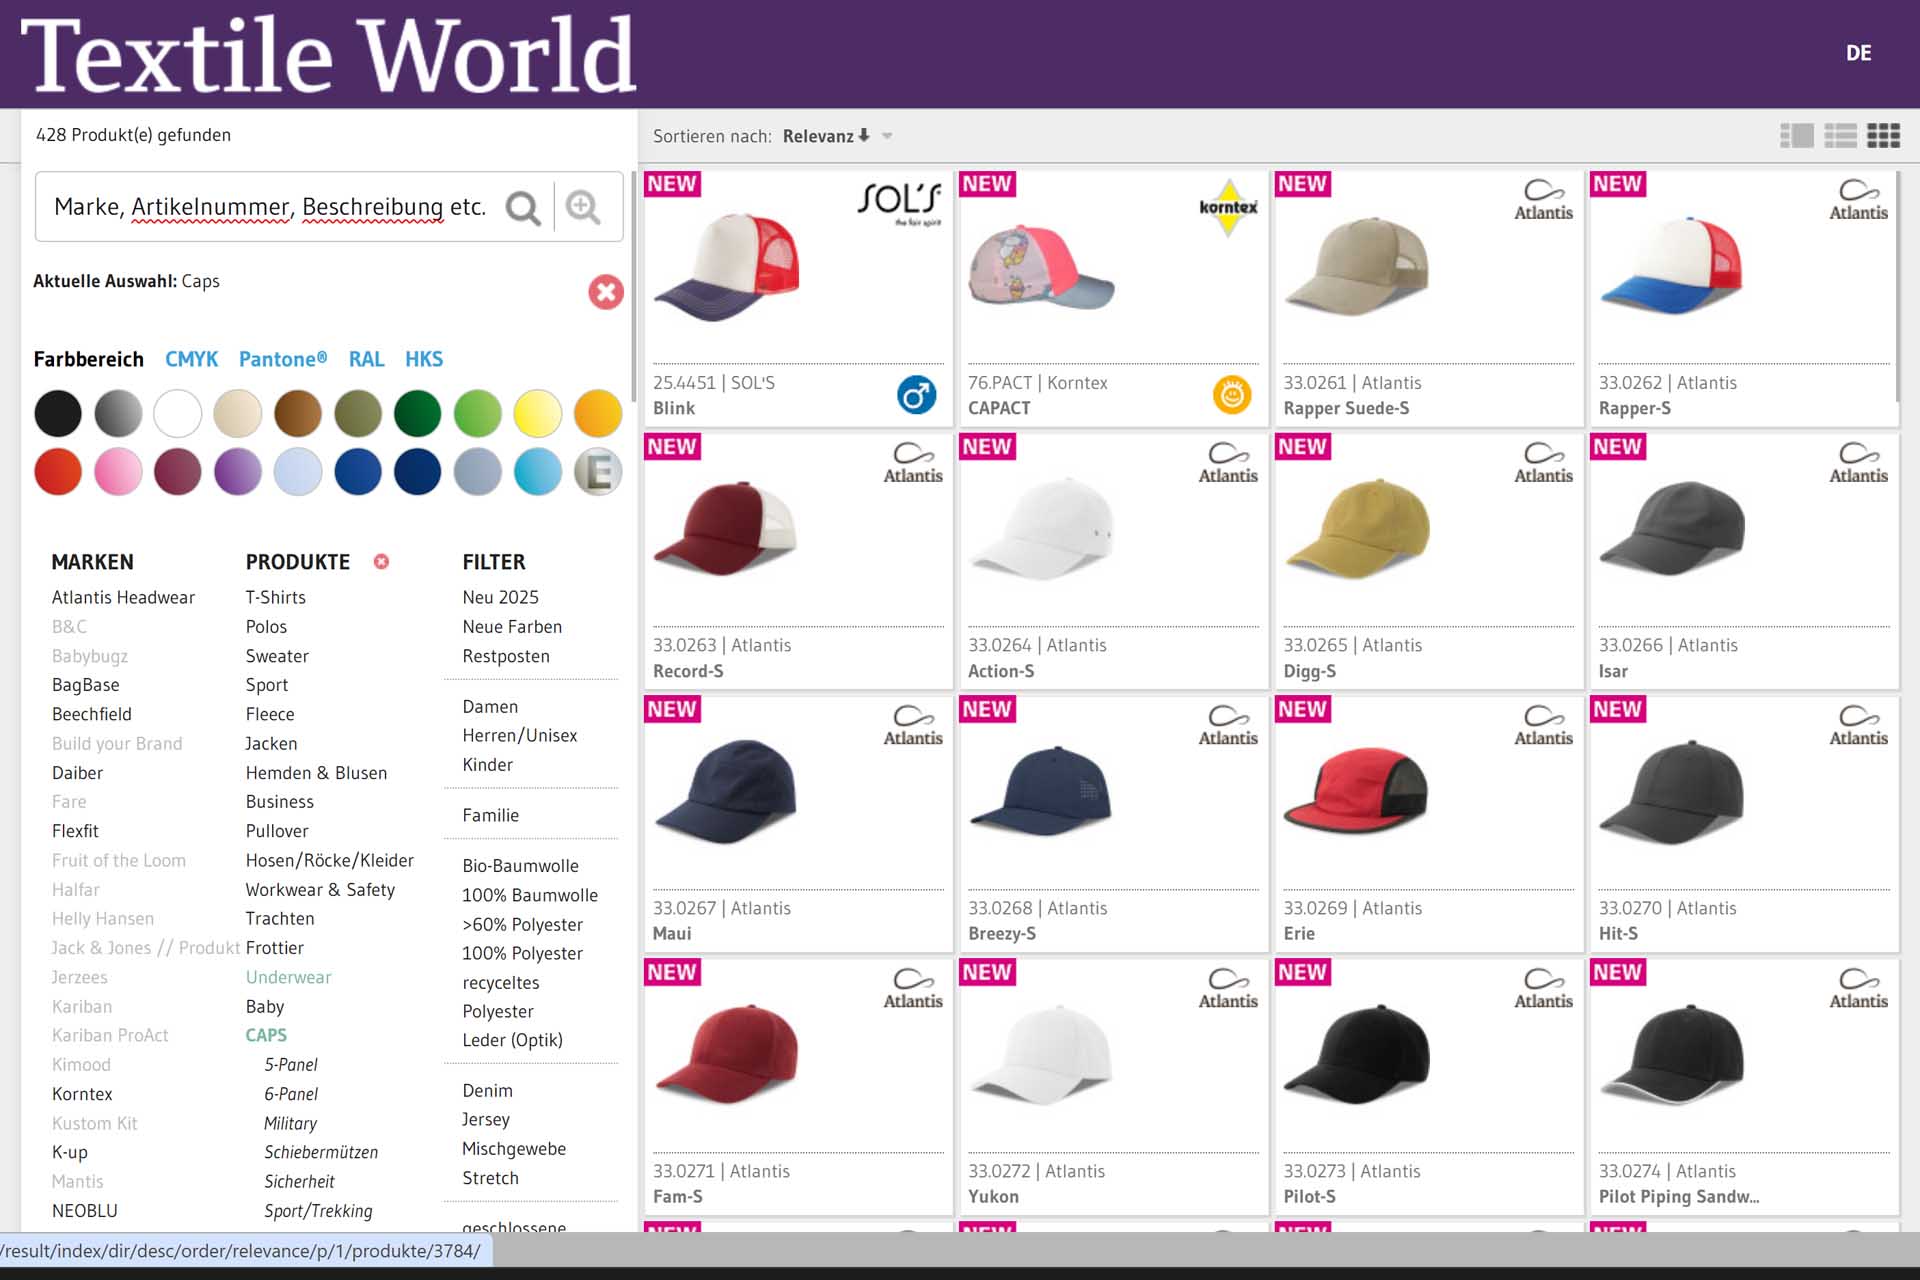Switch to the CMYK color tab
The width and height of the screenshot is (1920, 1280).
(191, 359)
